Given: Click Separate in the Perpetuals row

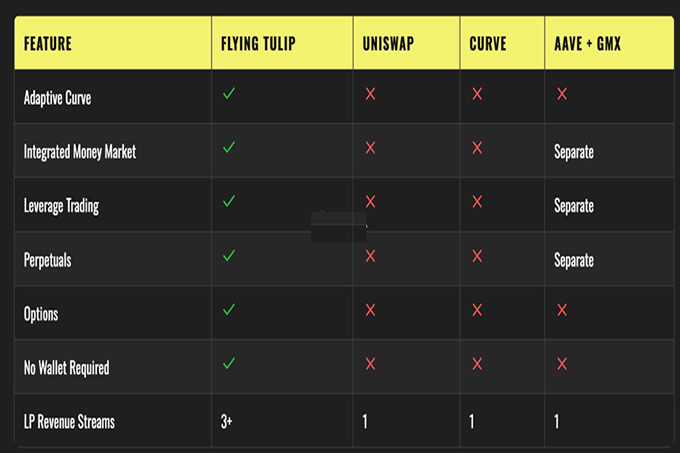Looking at the screenshot, I should 574,260.
